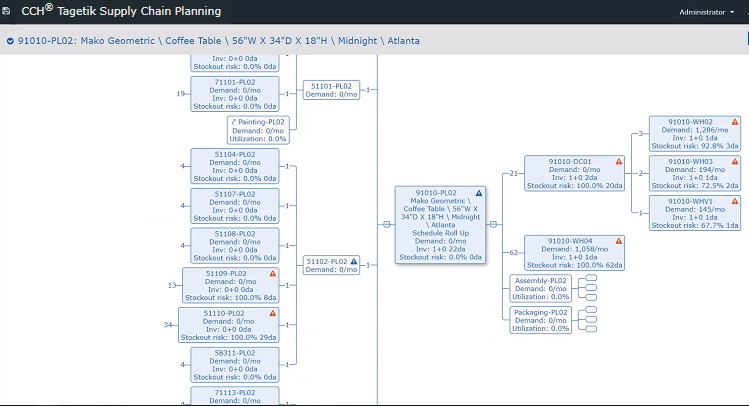Screen dimensions: 749x407
Task: Click the warning icon on 91010-WHV1 node
Action: tap(735, 201)
